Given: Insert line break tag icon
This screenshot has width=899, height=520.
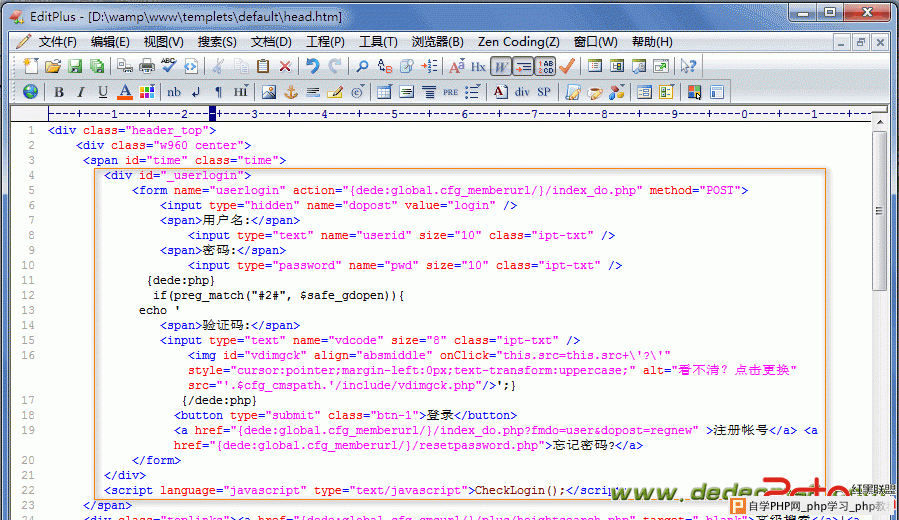Looking at the screenshot, I should (x=196, y=92).
